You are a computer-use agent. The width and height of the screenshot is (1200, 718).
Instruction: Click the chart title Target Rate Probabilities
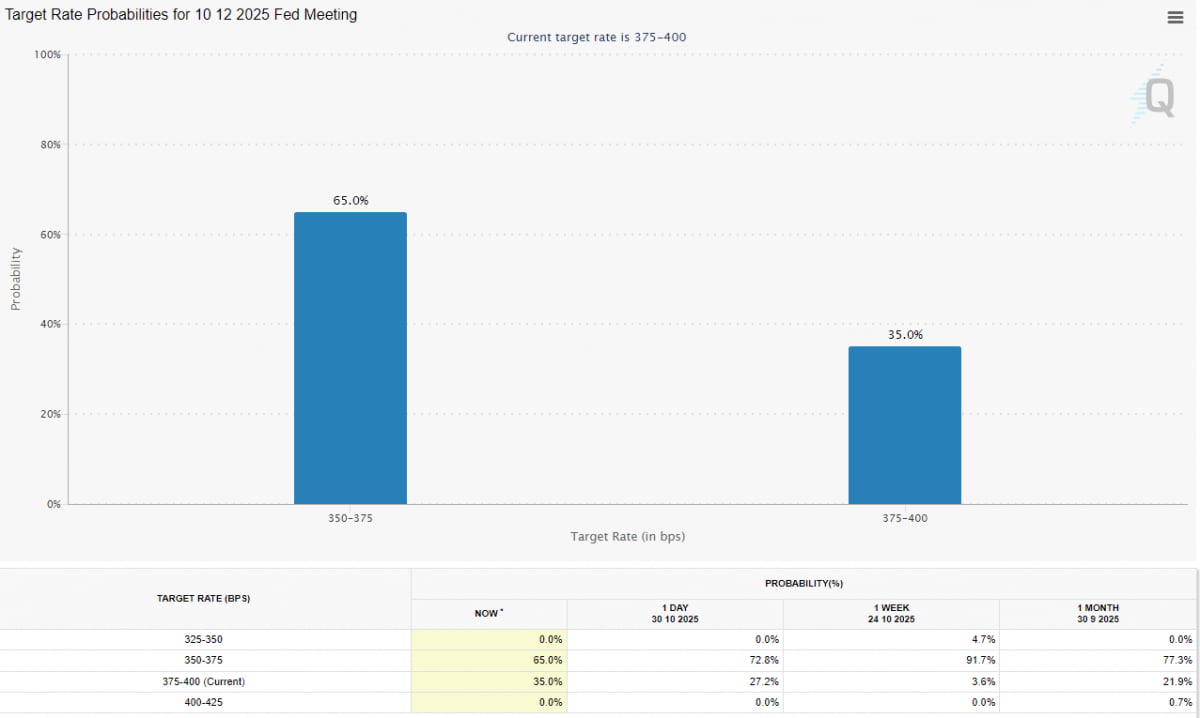pyautogui.click(x=182, y=15)
